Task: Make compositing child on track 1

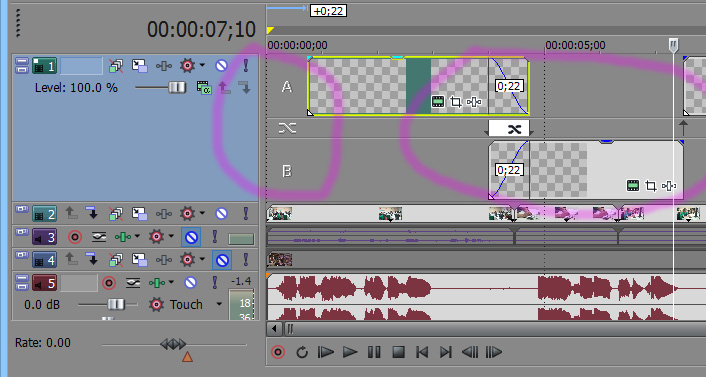Action: point(245,87)
